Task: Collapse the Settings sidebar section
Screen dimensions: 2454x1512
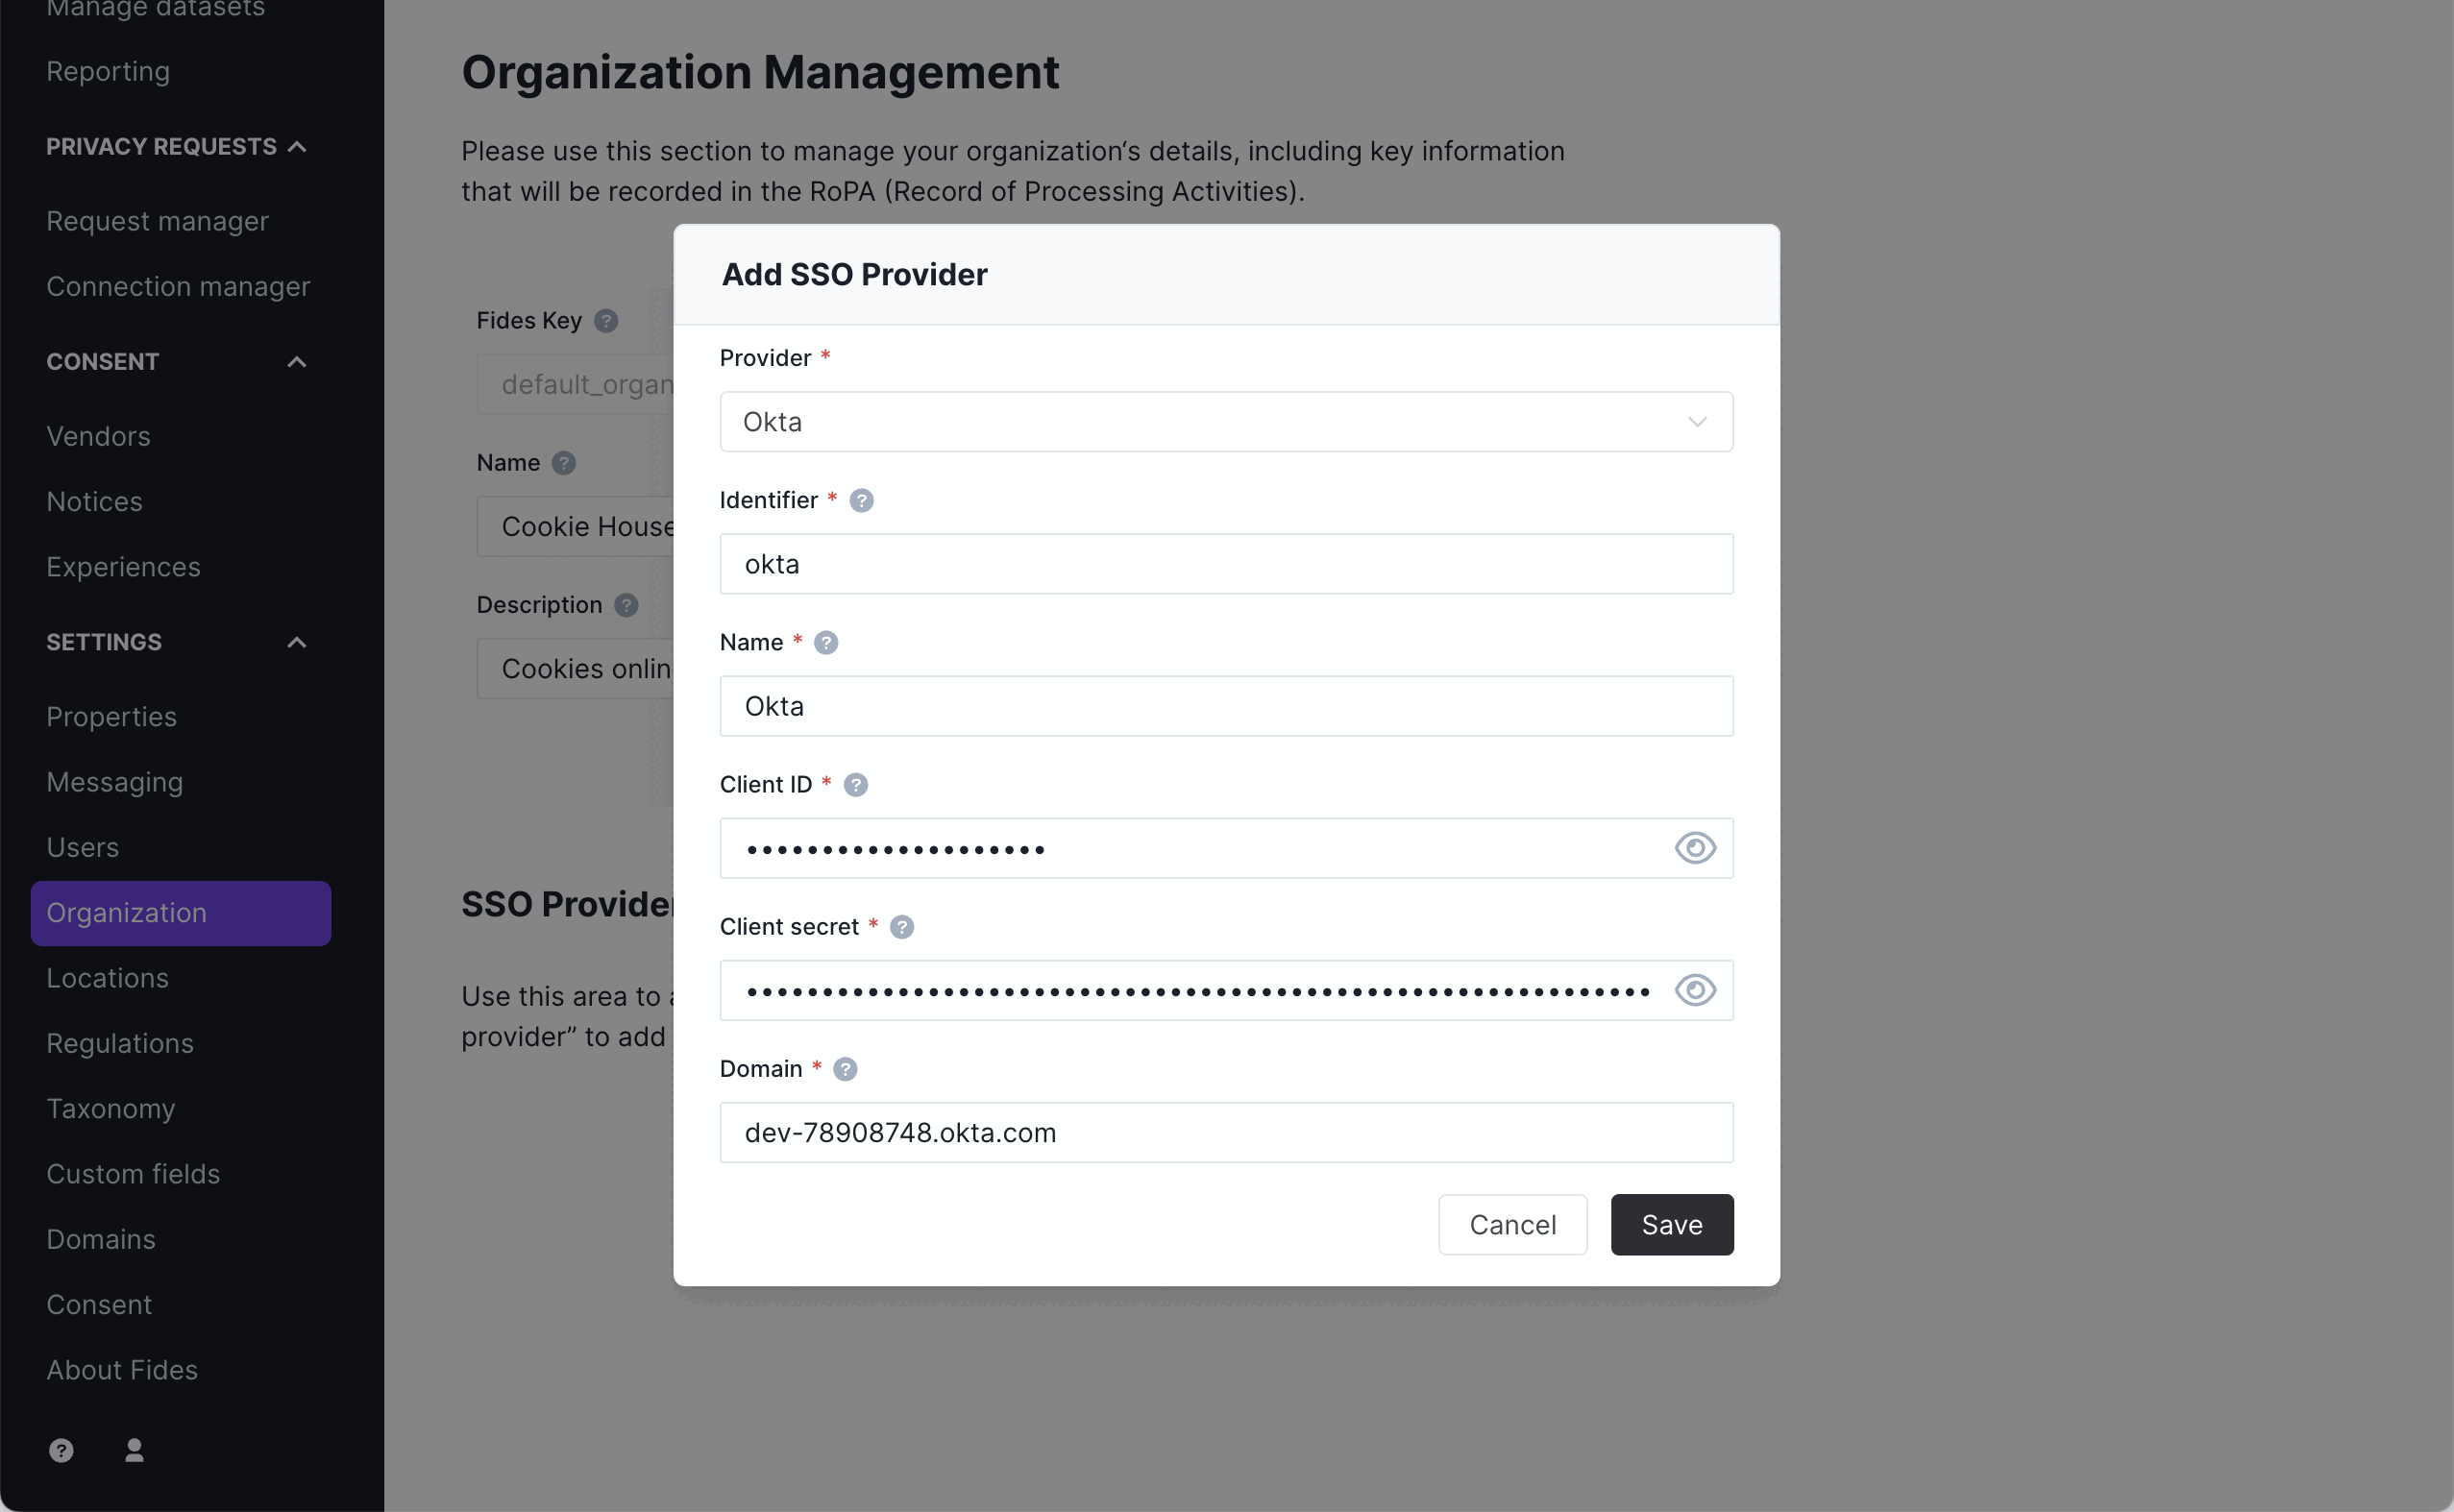Action: point(176,642)
